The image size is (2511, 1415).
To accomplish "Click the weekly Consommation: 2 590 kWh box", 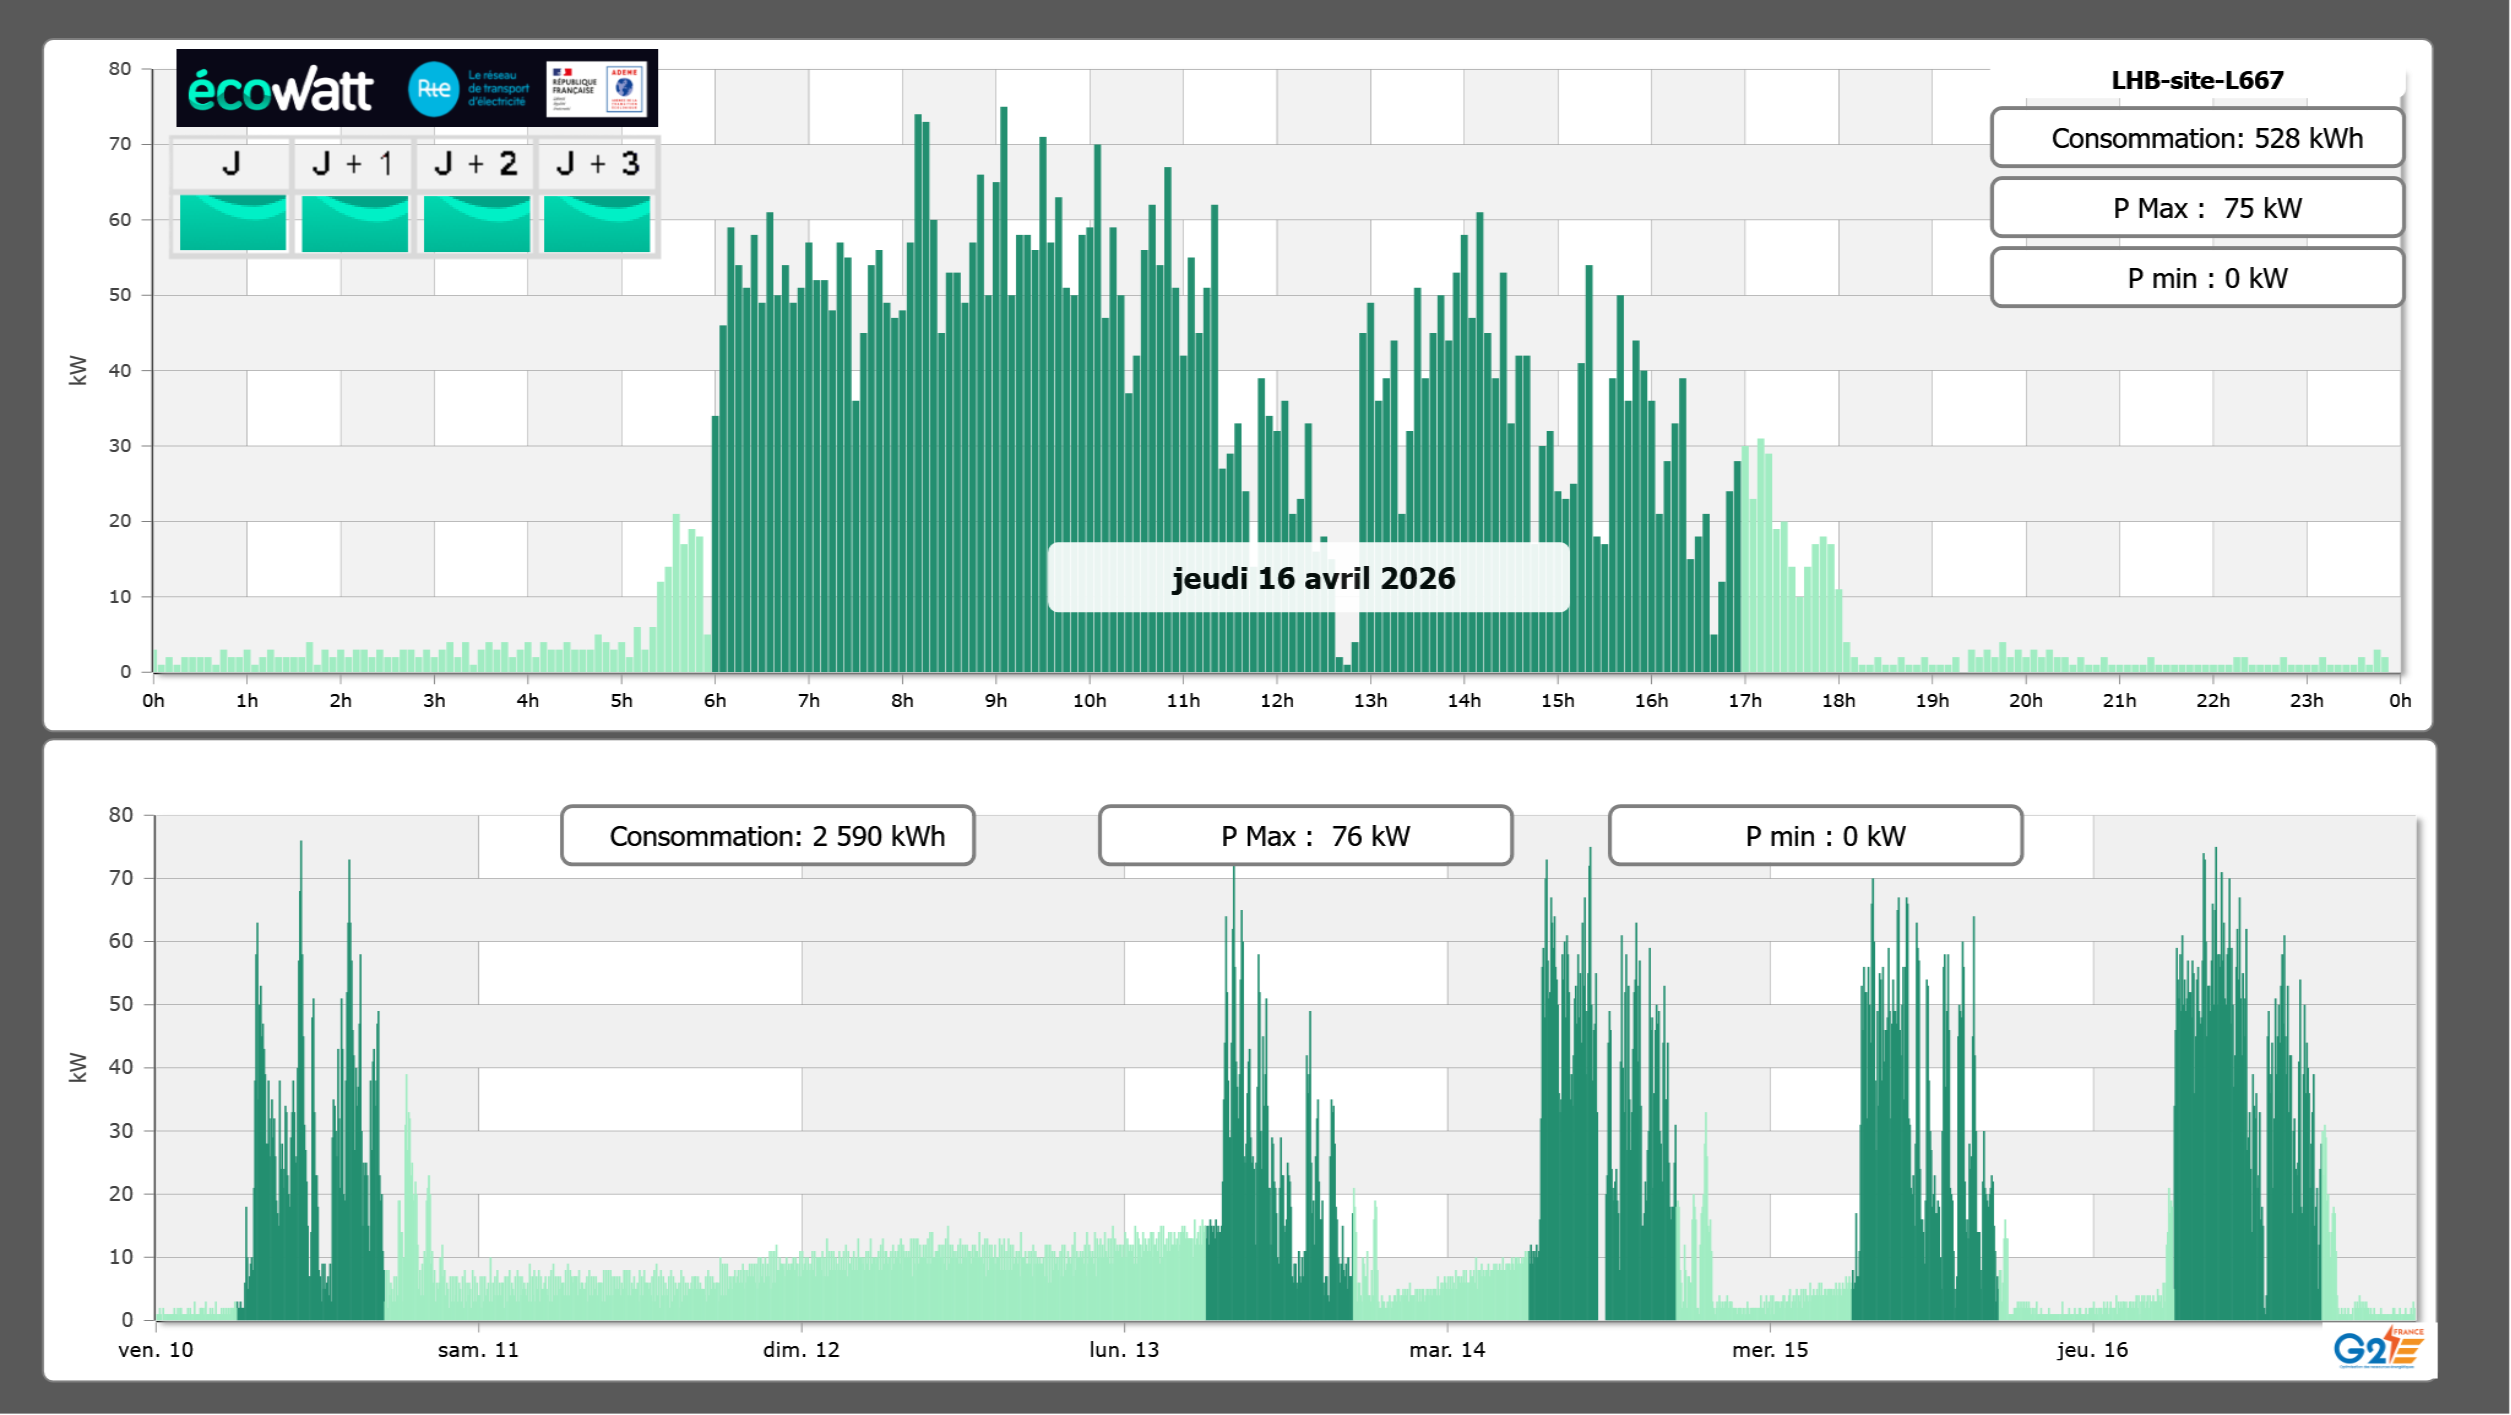I will pyautogui.click(x=767, y=836).
